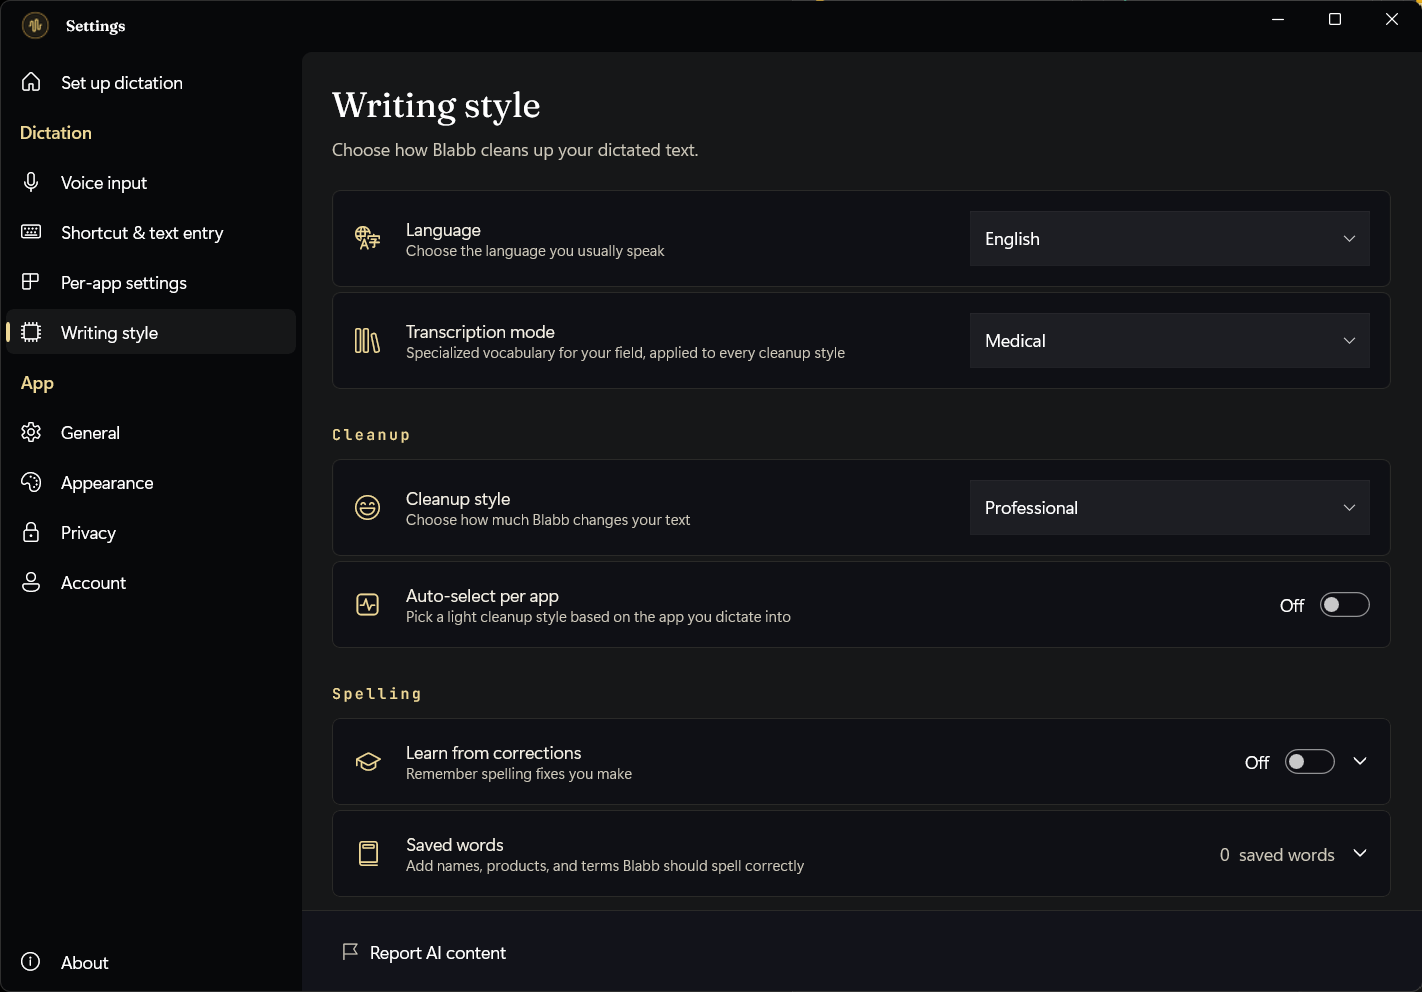The width and height of the screenshot is (1422, 992).
Task: Click the Language globe translate icon
Action: tap(368, 238)
